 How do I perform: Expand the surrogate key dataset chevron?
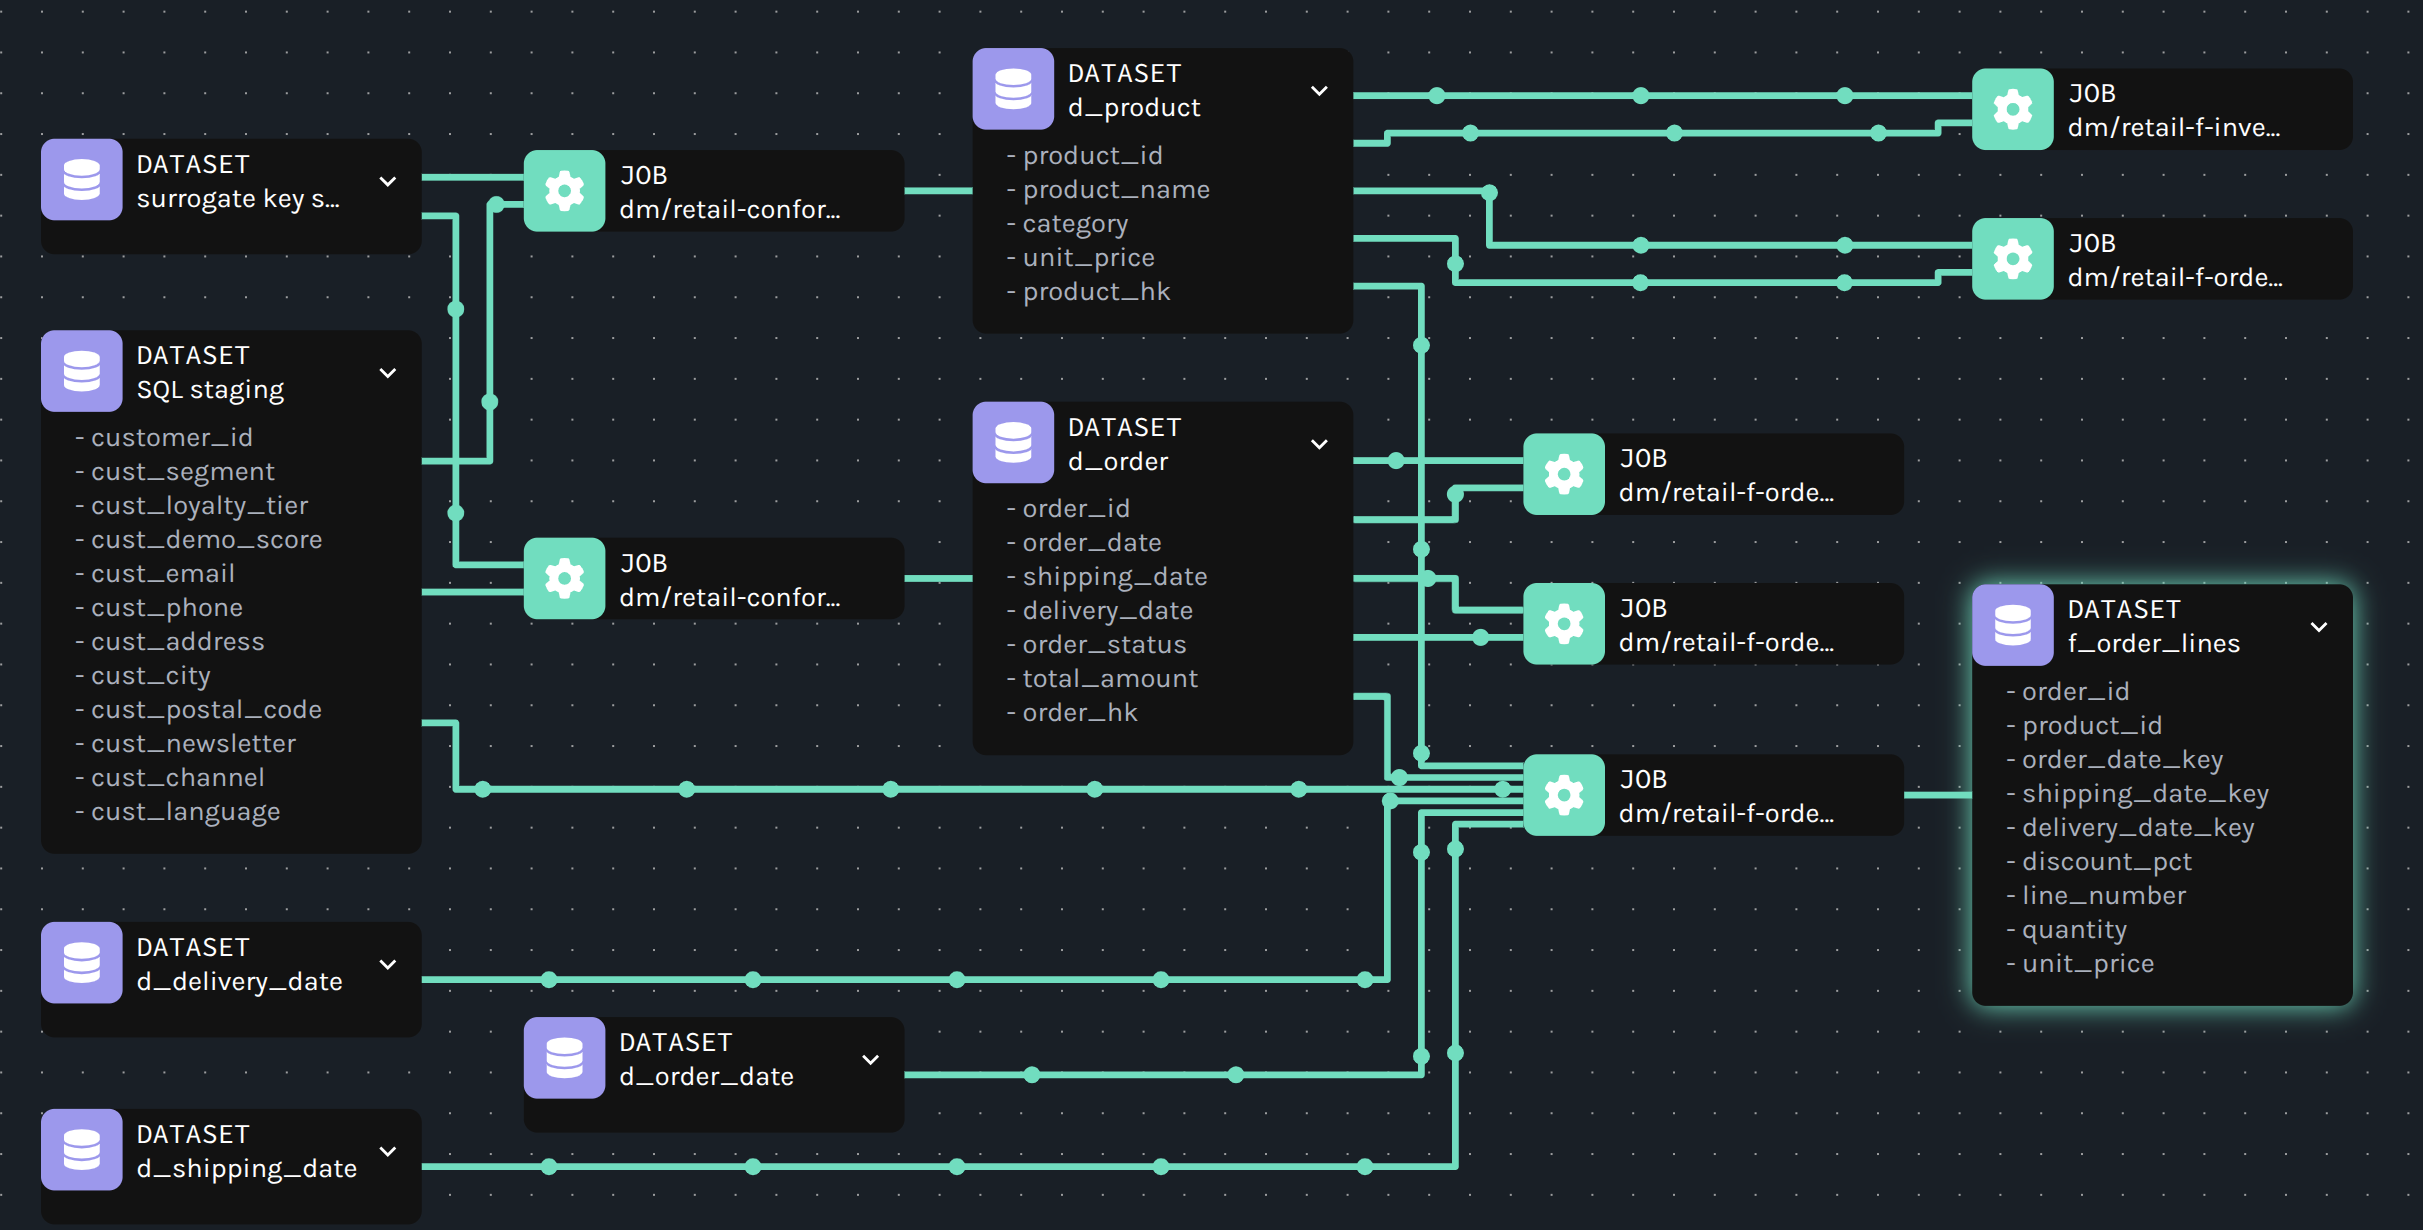point(388,181)
